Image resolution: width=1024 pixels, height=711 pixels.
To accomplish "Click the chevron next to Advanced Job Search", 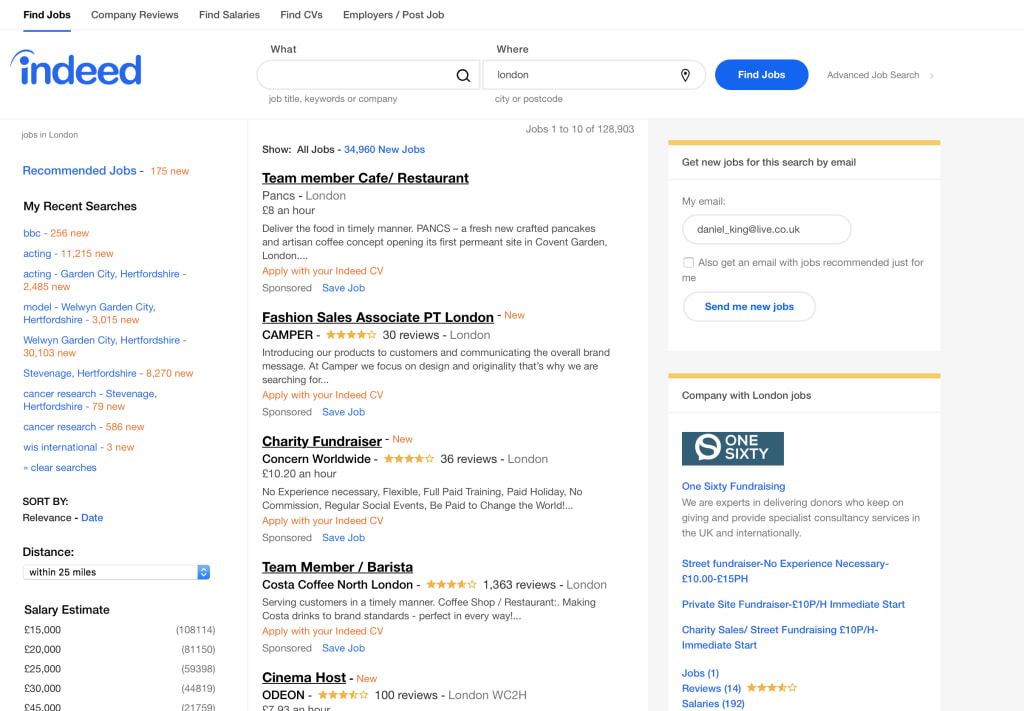I will (x=931, y=76).
